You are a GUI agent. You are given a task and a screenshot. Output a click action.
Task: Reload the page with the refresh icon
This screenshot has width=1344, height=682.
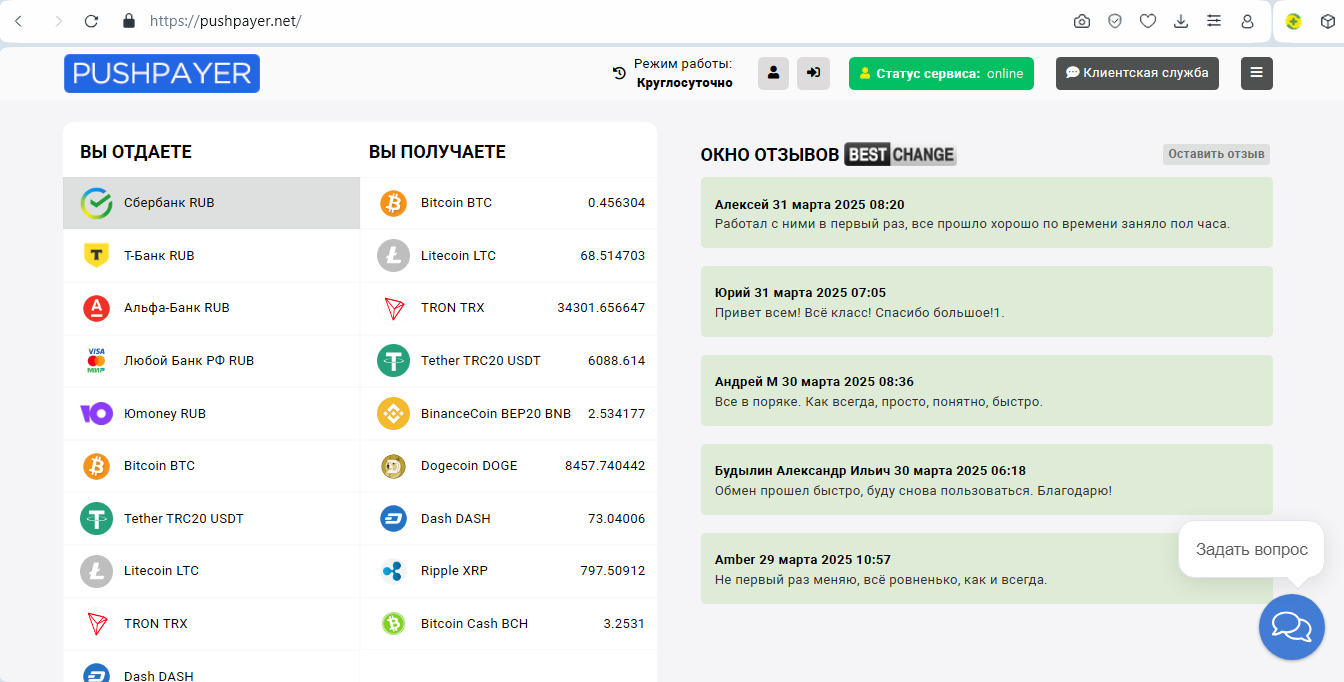pyautogui.click(x=91, y=21)
